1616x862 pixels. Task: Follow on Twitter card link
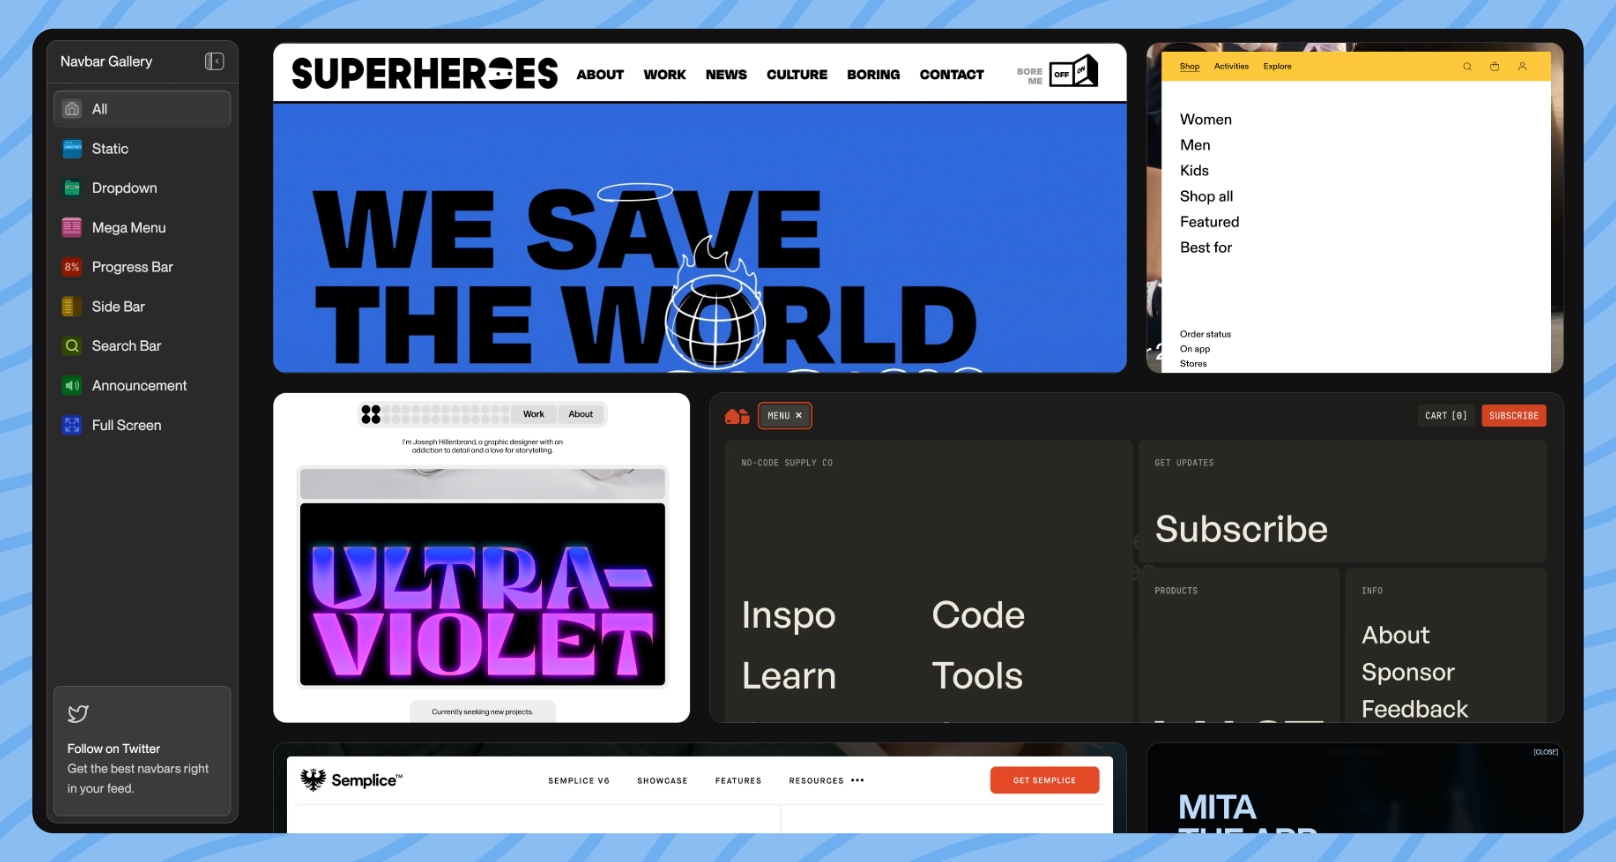142,751
